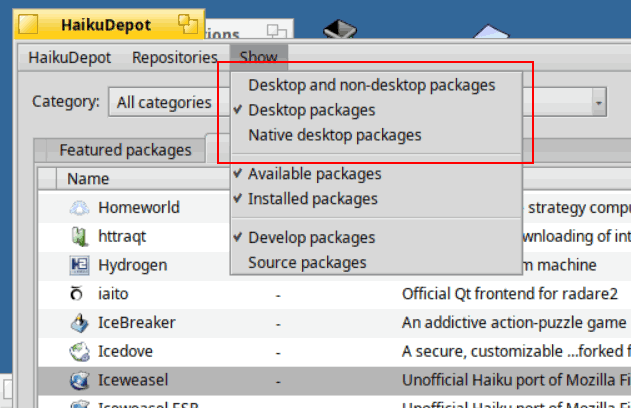Open the Repositories menu
This screenshot has width=631, height=408.
[174, 58]
